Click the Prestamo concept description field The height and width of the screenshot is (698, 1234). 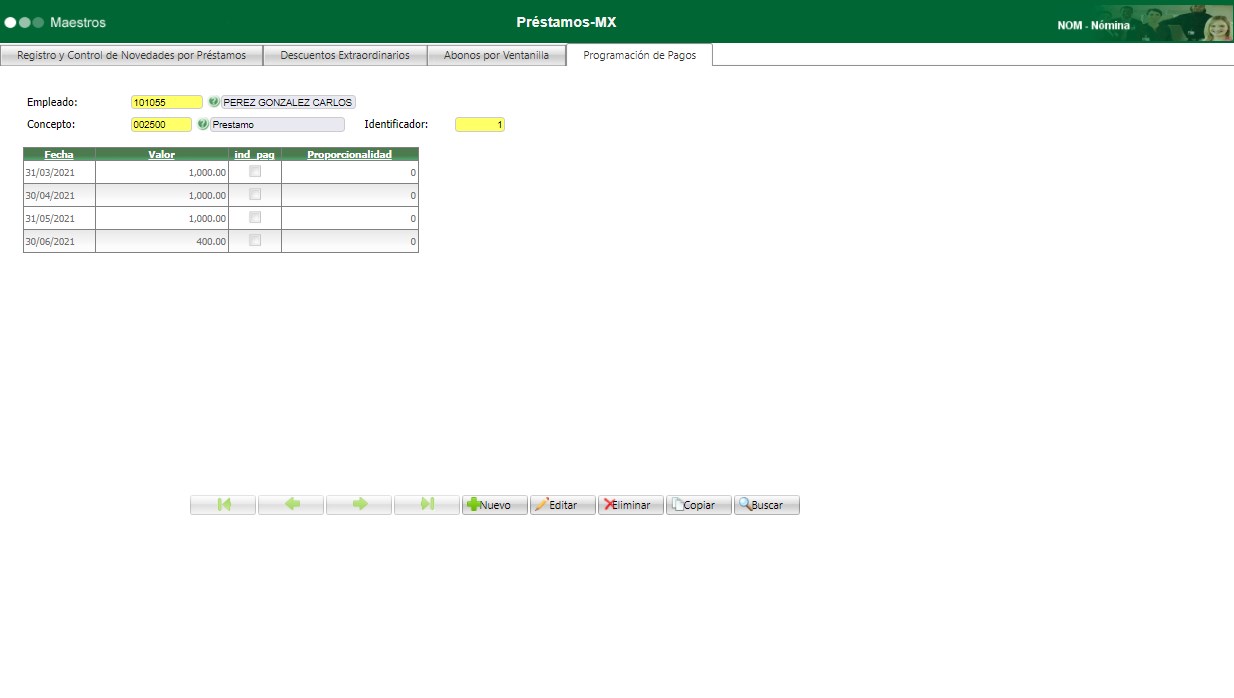(277, 125)
